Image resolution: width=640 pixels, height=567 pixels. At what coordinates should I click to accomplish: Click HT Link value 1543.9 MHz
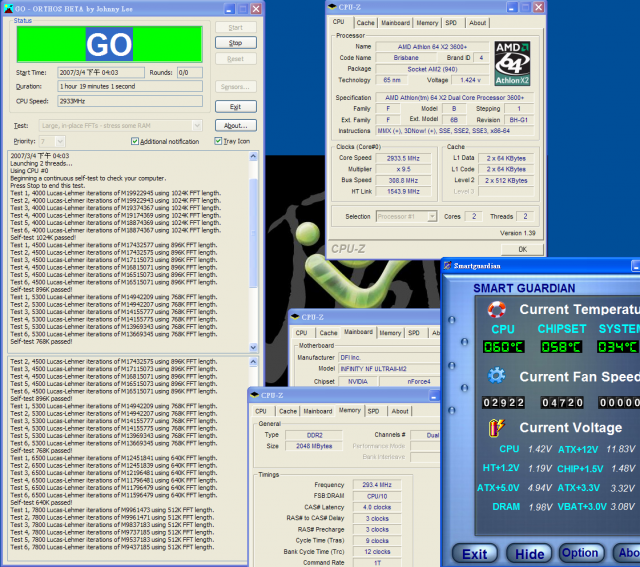point(403,191)
